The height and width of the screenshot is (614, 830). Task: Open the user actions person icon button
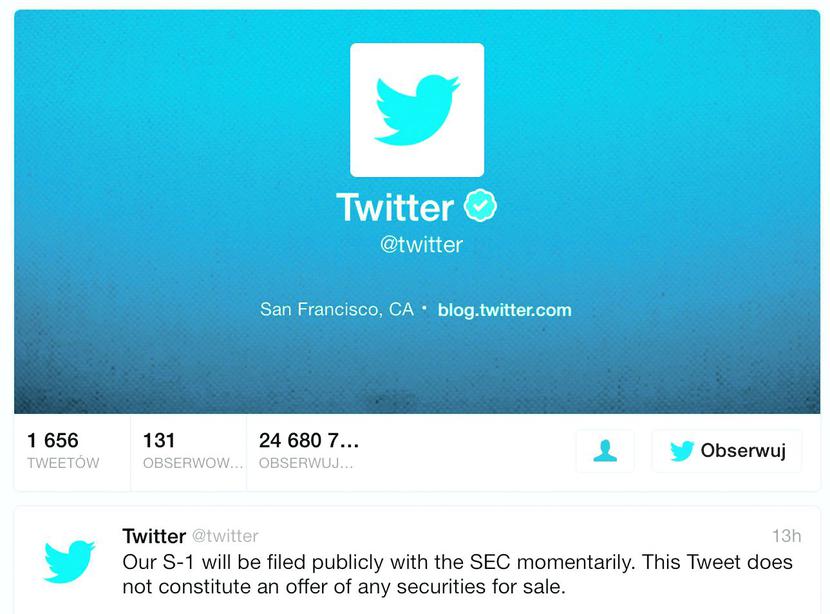coord(605,451)
